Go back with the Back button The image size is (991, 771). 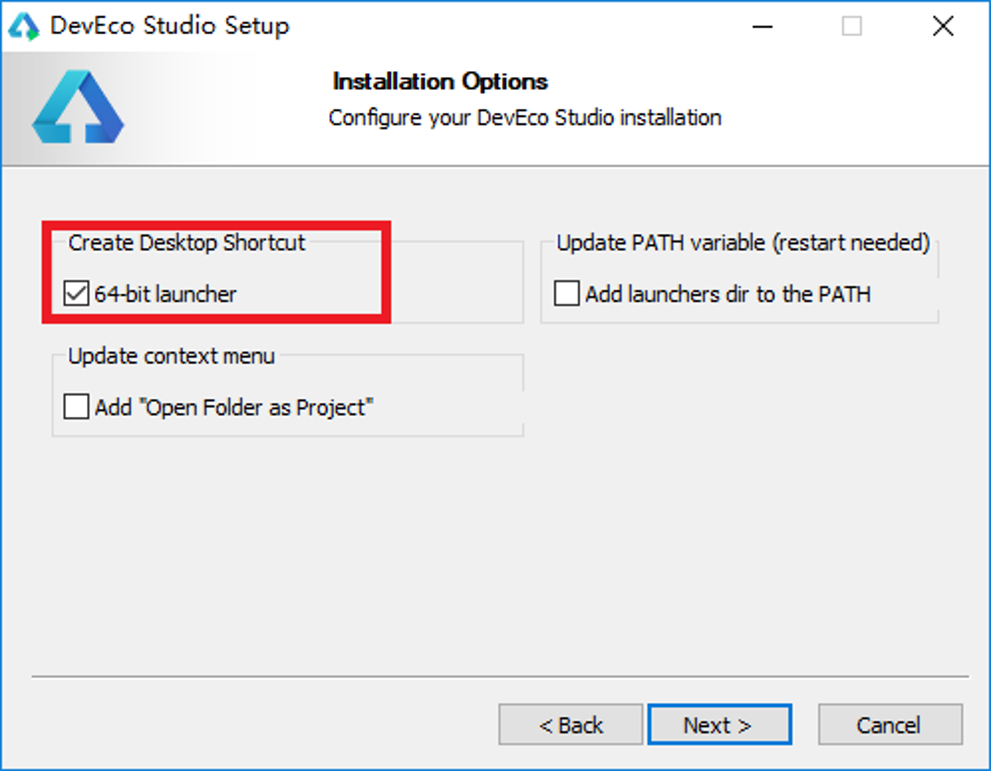(570, 725)
